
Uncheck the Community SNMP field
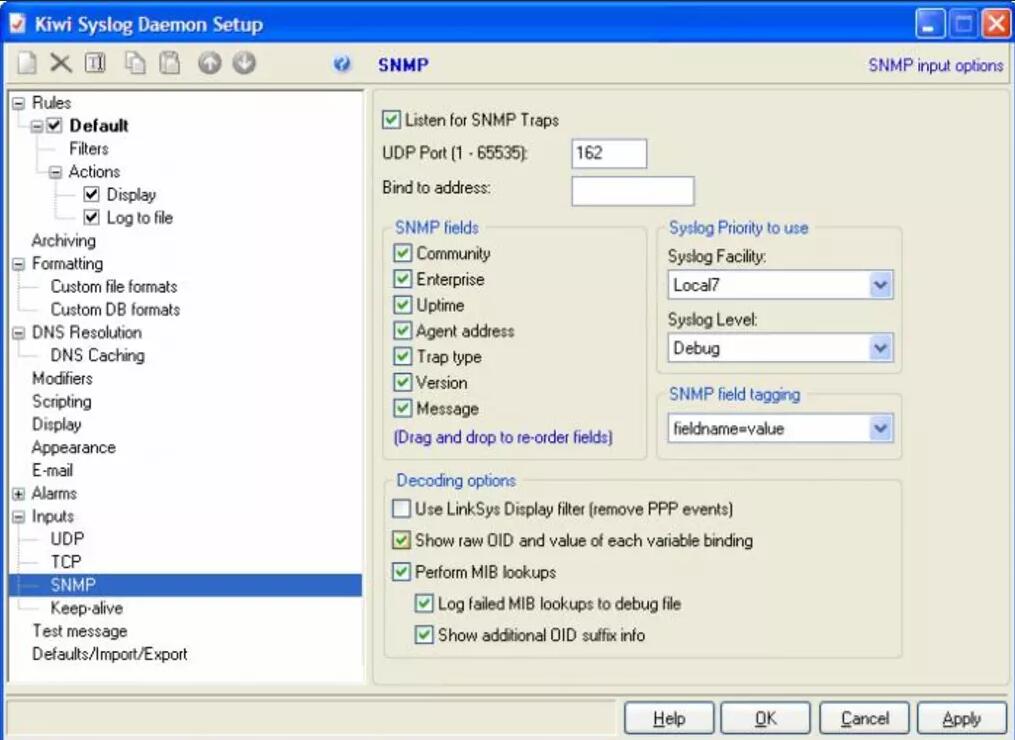point(403,252)
